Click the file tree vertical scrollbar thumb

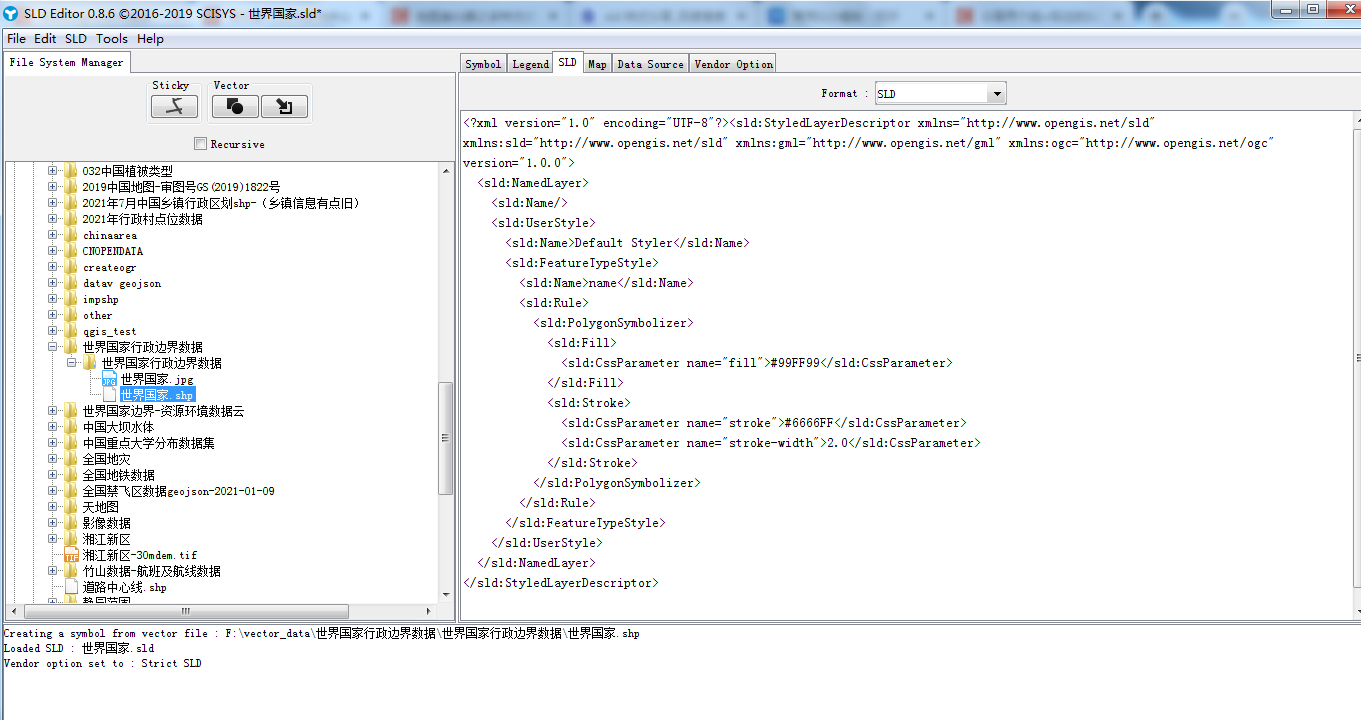click(446, 438)
